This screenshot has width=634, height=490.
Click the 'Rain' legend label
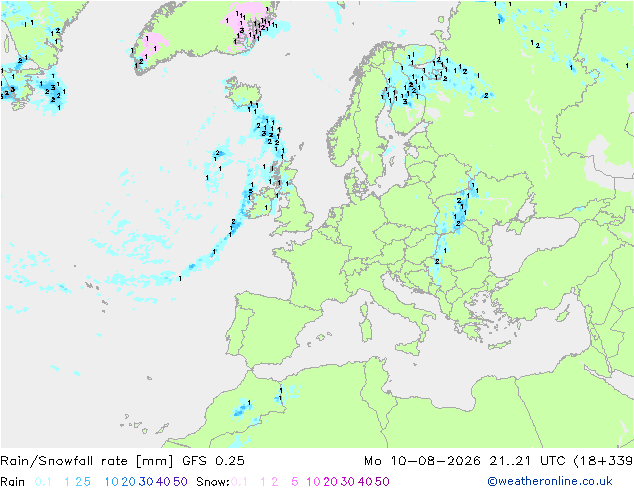point(13,482)
